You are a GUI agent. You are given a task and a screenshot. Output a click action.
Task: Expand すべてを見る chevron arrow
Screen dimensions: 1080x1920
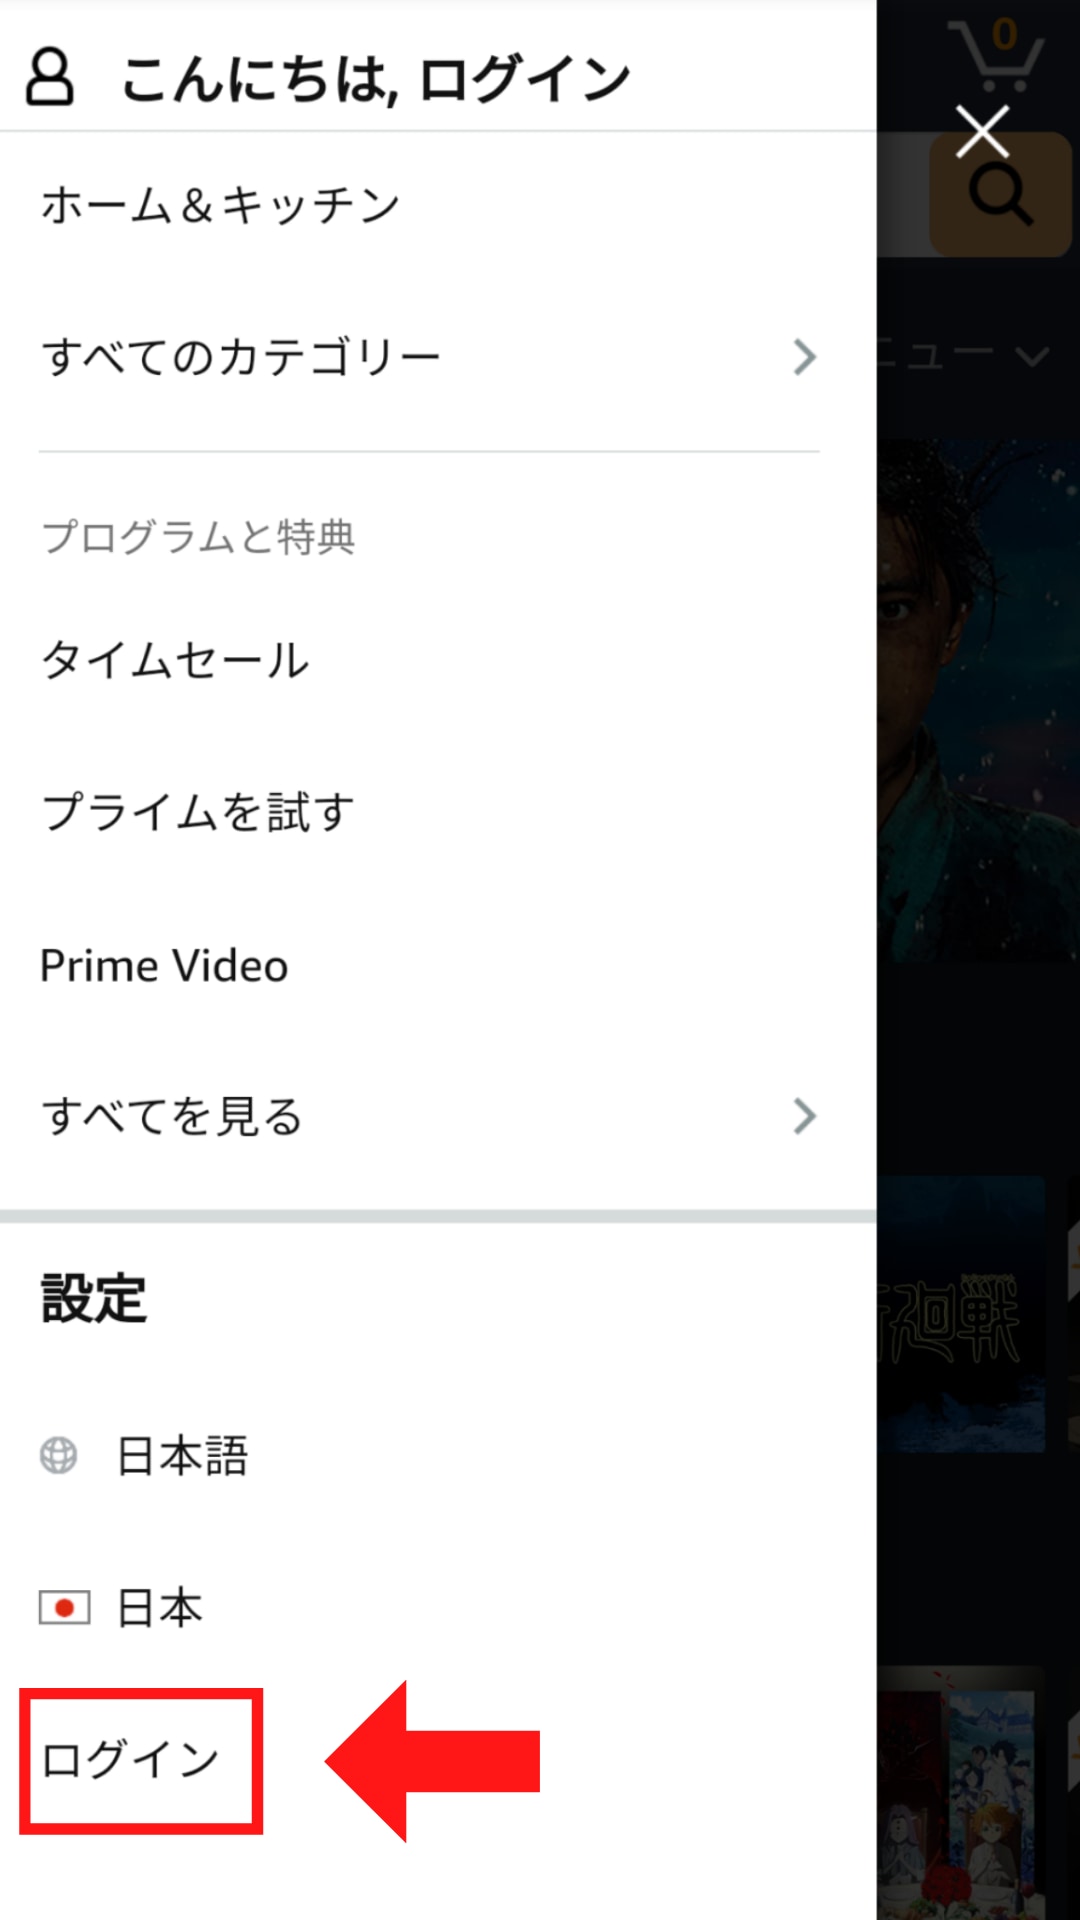click(x=805, y=1116)
